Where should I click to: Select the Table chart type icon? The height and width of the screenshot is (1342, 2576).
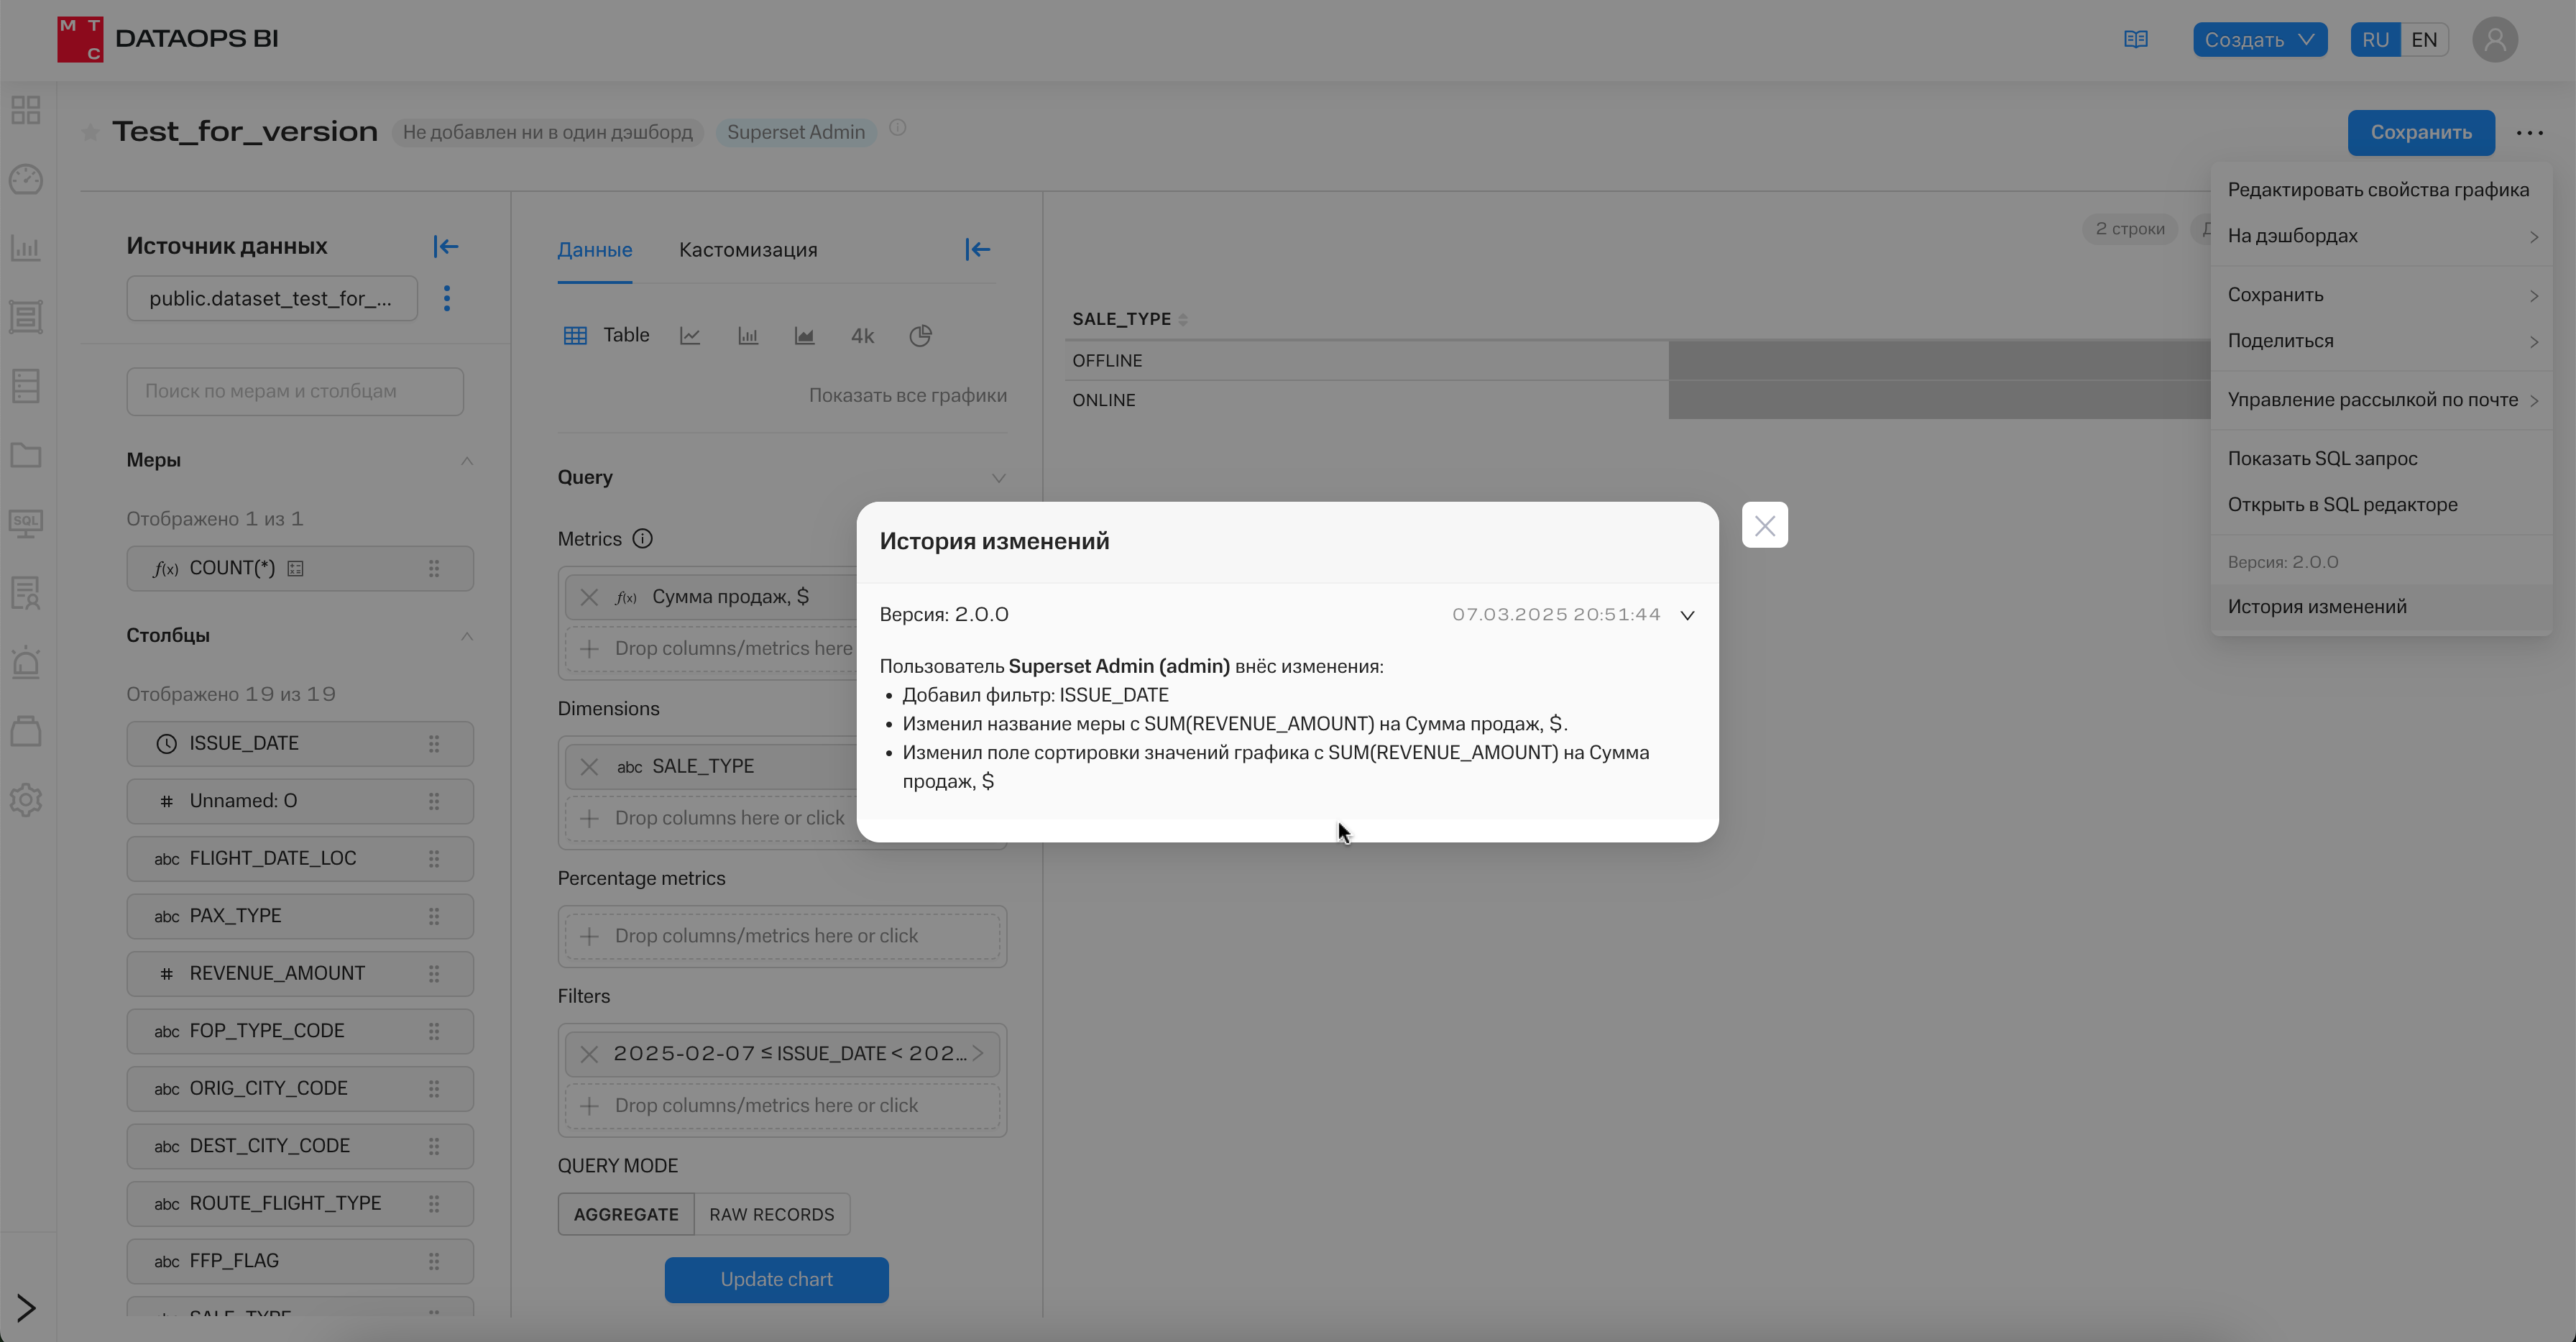click(575, 336)
